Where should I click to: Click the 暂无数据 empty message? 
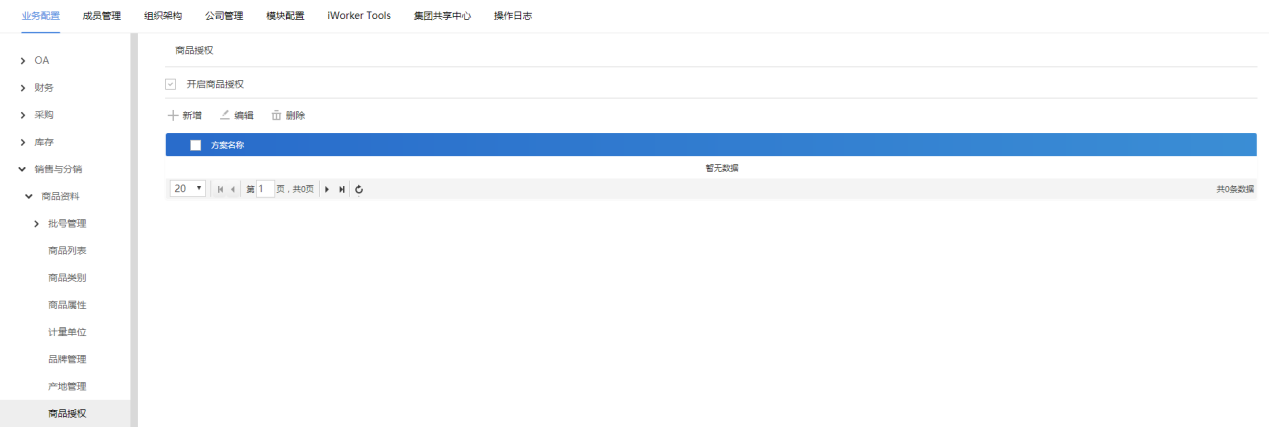722,168
